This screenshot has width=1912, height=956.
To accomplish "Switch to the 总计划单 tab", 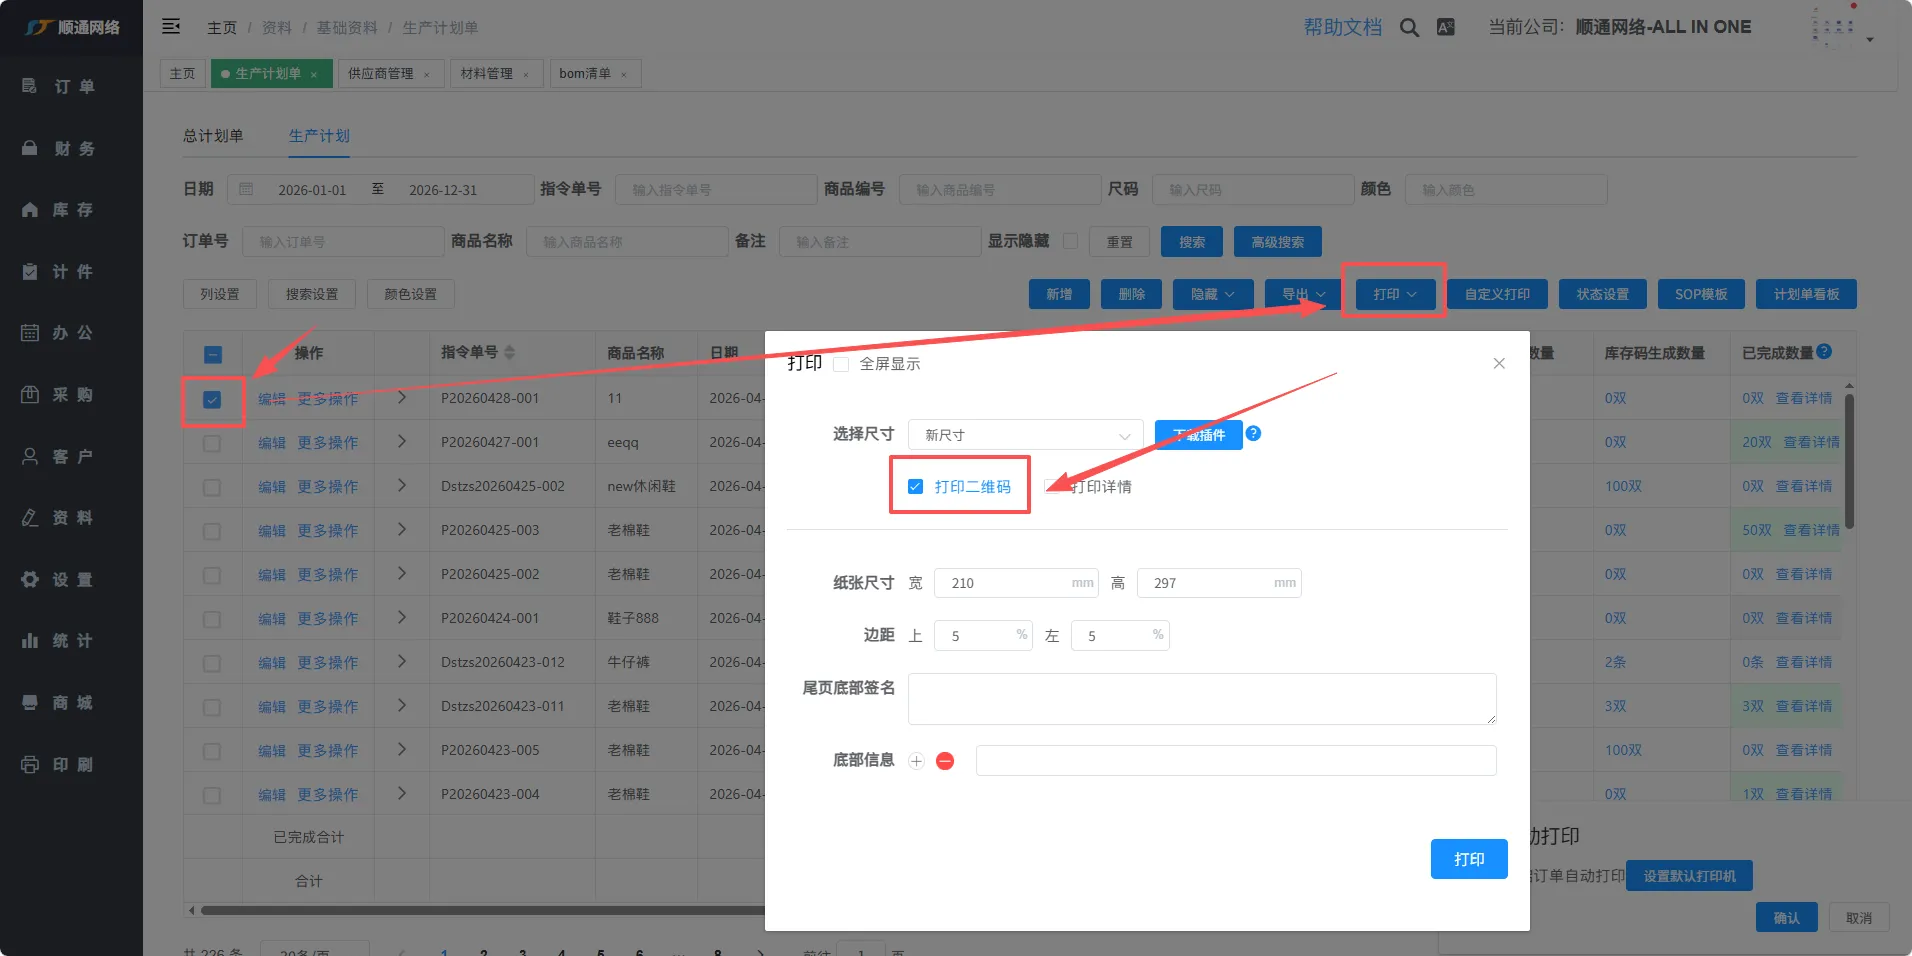I will pyautogui.click(x=213, y=136).
